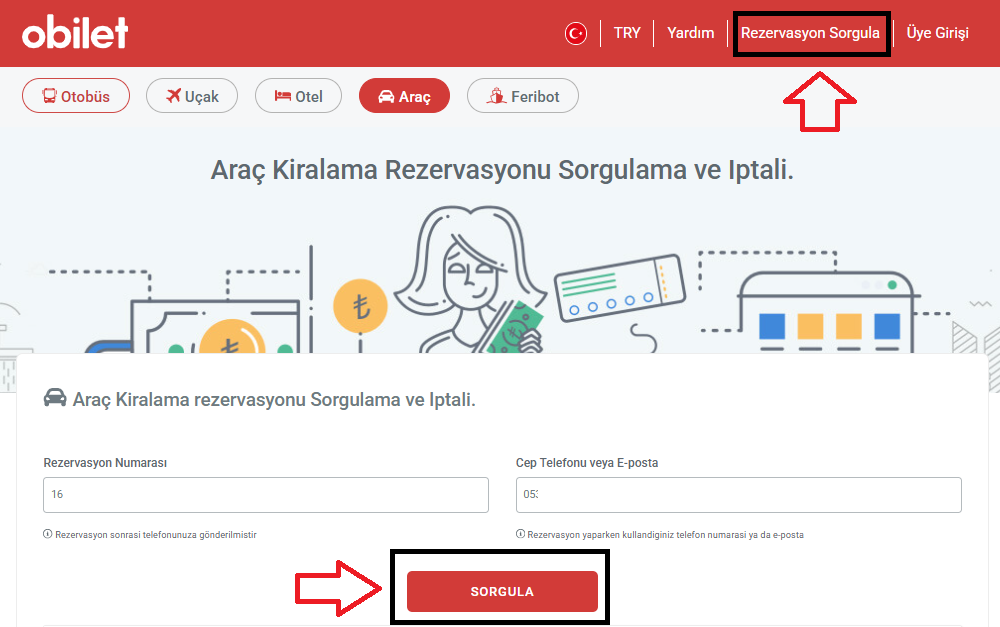Click 'Araç Kiralama Rezervasyonu Sorgulama ve Iptali.' title
This screenshot has height=627, width=1000.
tap(503, 170)
